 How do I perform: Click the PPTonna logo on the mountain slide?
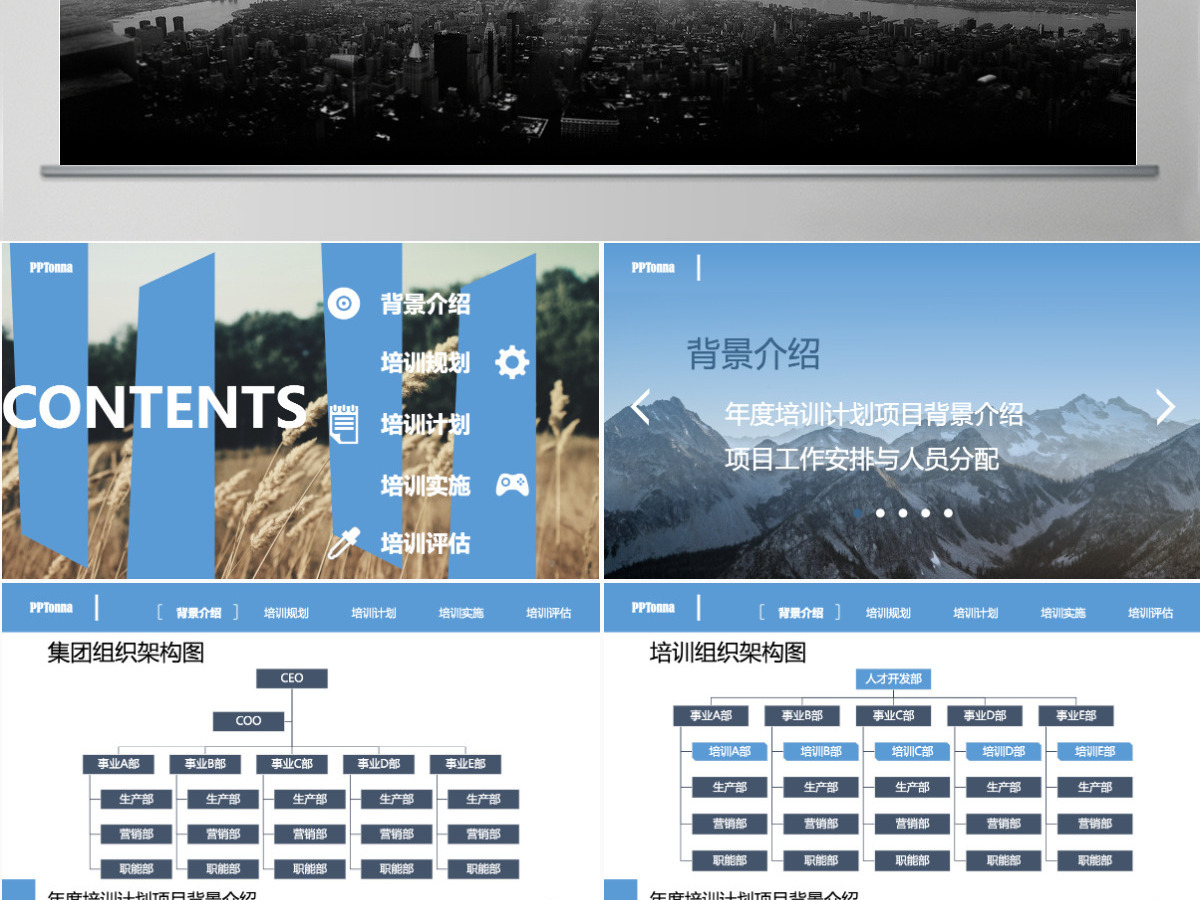653,267
